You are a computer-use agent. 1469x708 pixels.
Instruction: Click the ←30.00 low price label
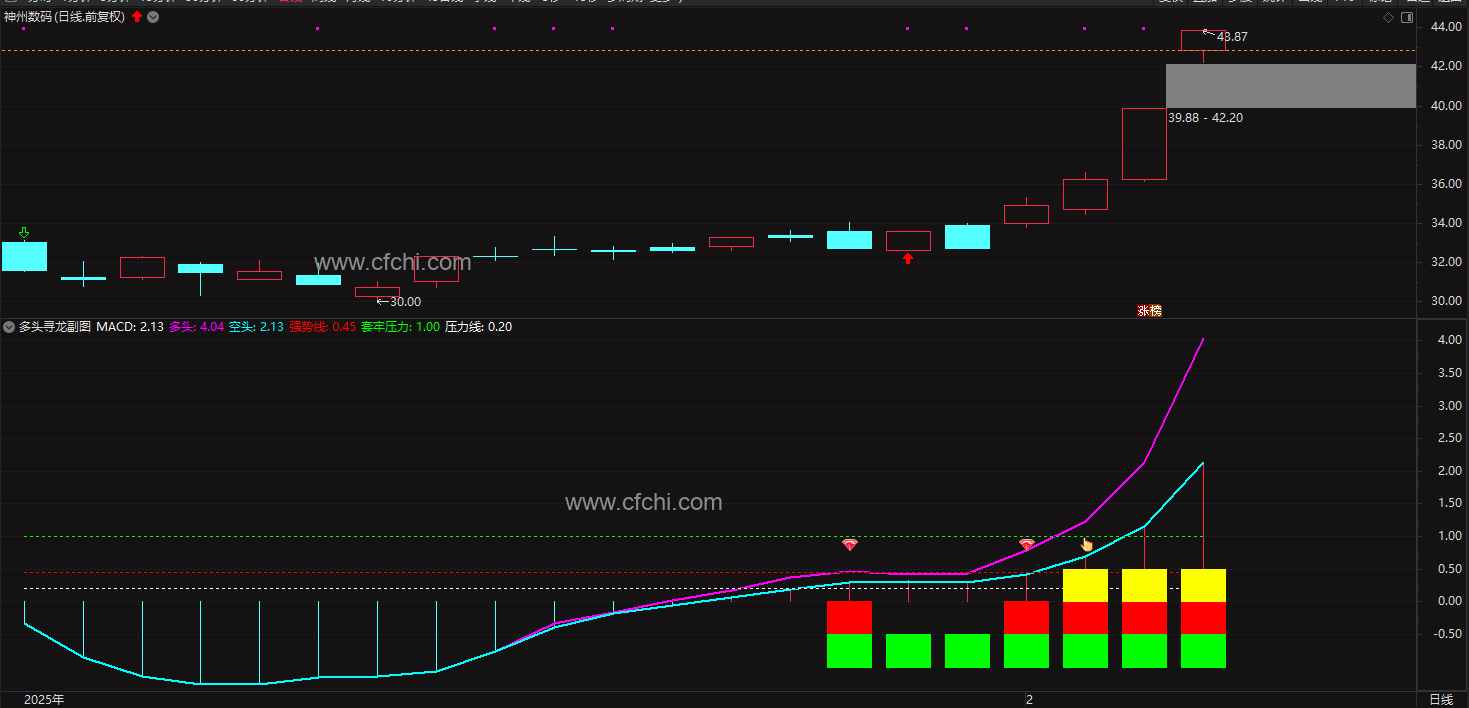[399, 301]
